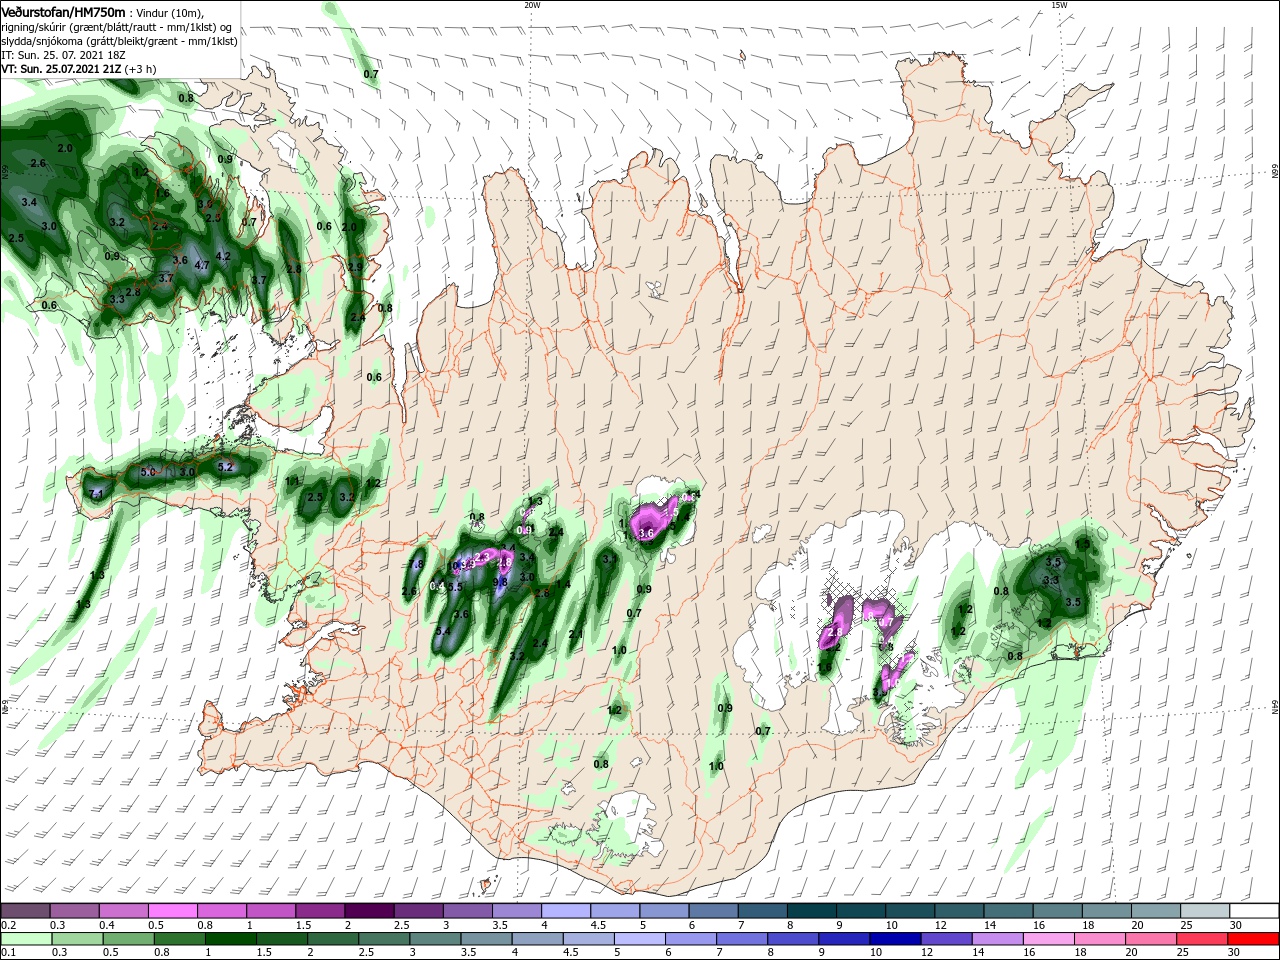Select the top-row 30 white legend swatch
The height and width of the screenshot is (960, 1280).
pos(1255,911)
